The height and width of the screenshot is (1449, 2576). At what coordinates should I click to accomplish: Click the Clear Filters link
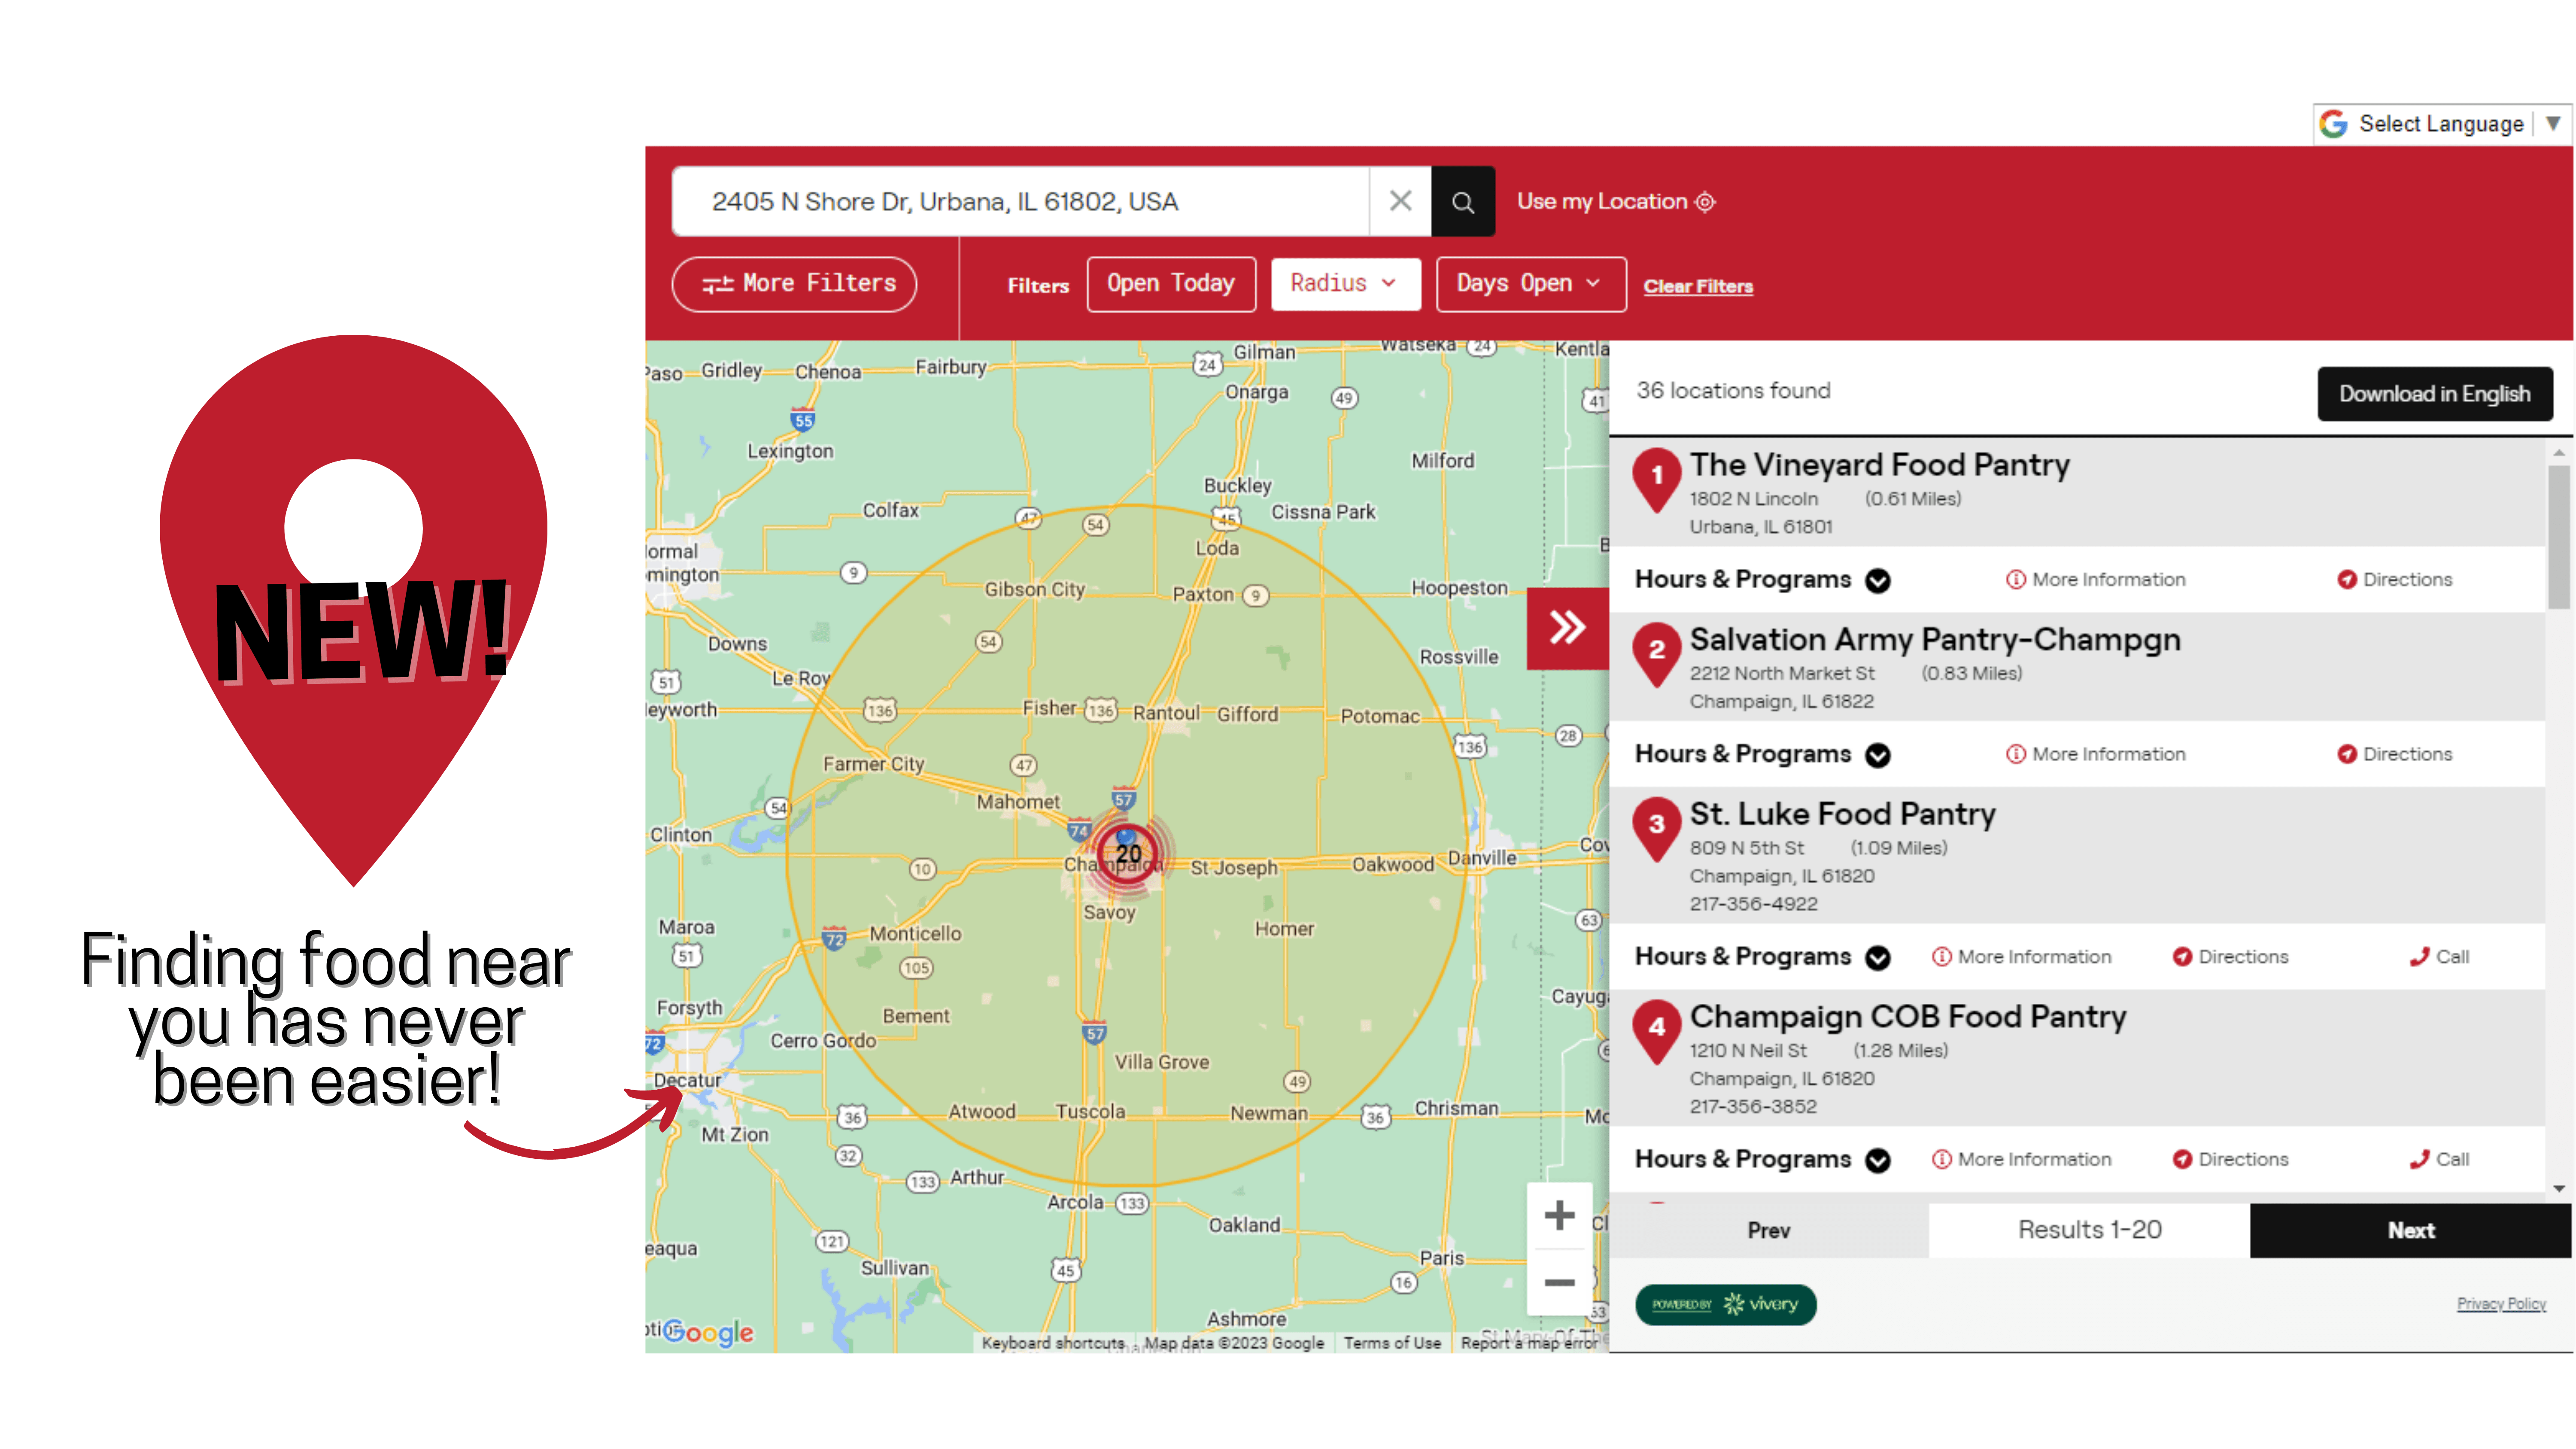click(1698, 287)
